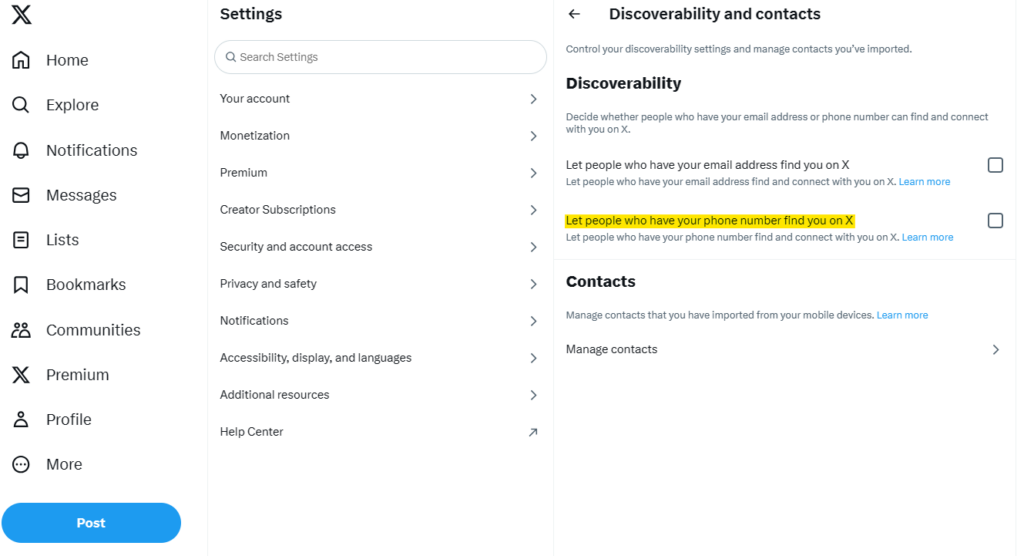Open Help Center external link arrow
This screenshot has width=1024, height=556.
click(x=533, y=432)
